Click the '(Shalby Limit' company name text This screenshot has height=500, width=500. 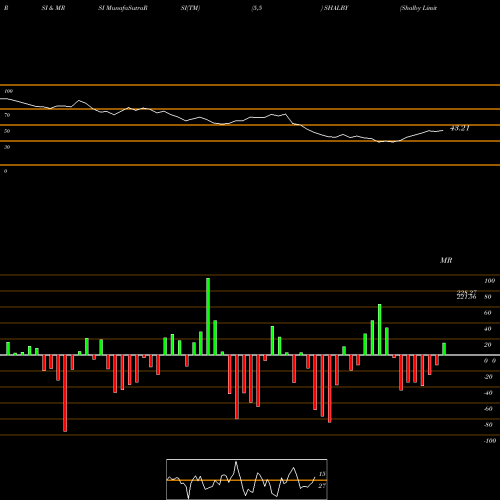(x=418, y=8)
